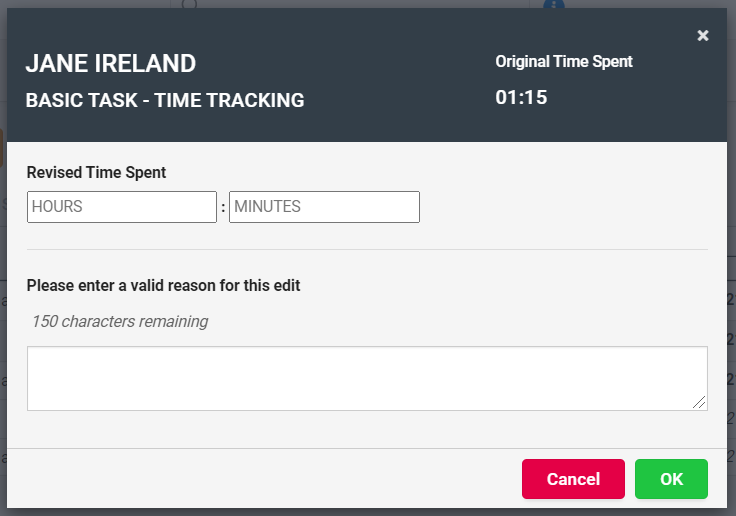
Task: Click the blue info icon behind the dialog
Action: point(554,4)
